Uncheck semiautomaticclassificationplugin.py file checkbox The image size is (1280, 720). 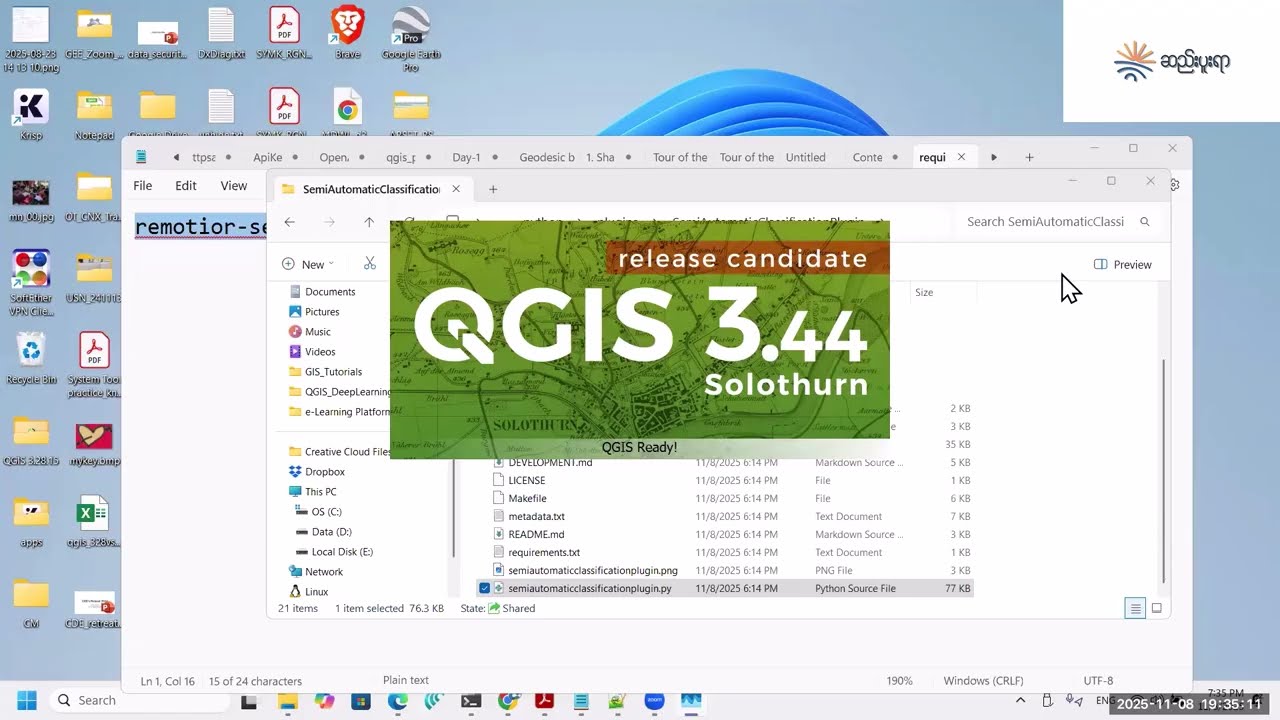coord(485,588)
